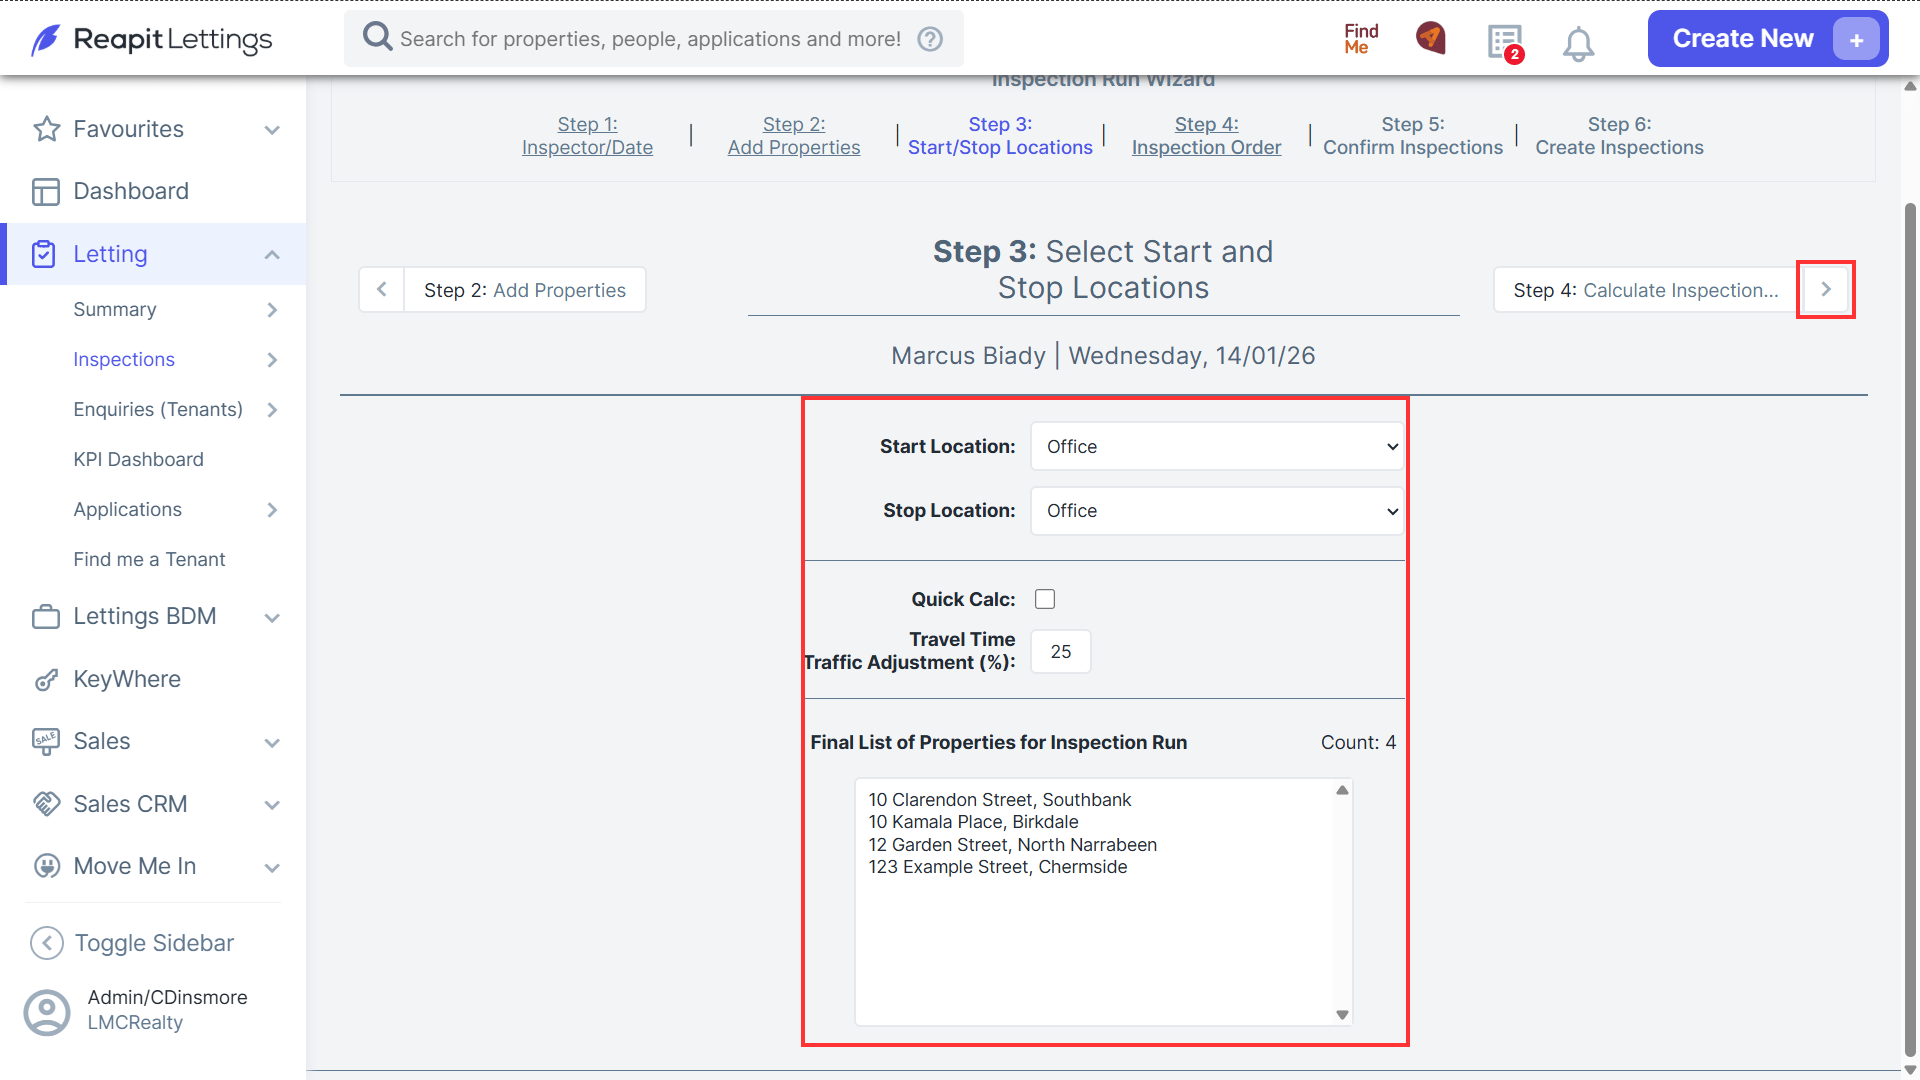The width and height of the screenshot is (1920, 1080).
Task: Collapse the Letting section
Action: [272, 255]
